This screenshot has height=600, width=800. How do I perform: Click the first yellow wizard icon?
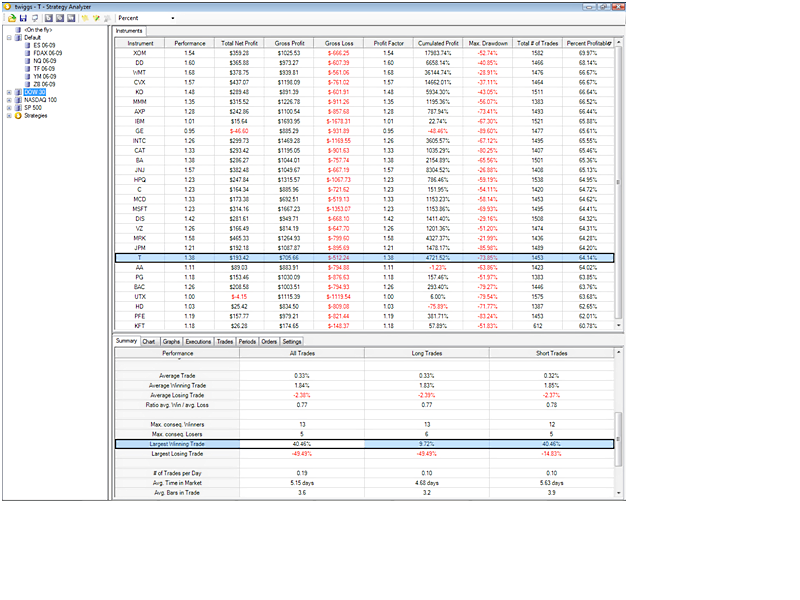pos(85,18)
